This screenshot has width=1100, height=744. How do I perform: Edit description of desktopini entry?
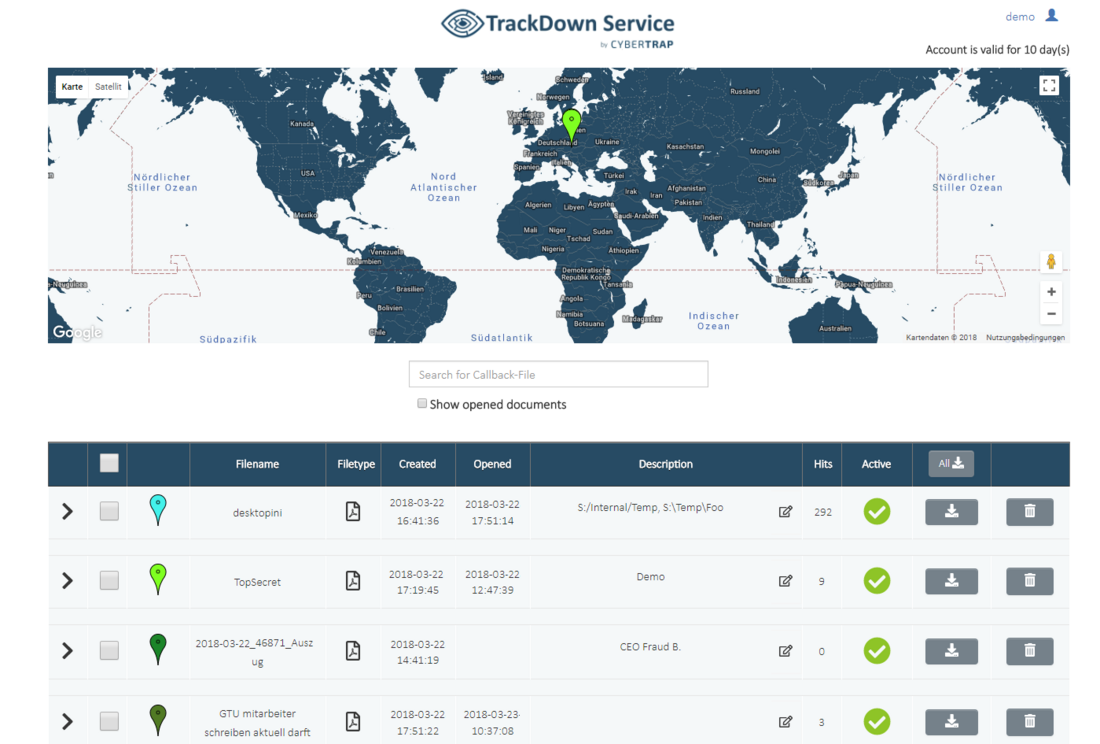coord(785,512)
